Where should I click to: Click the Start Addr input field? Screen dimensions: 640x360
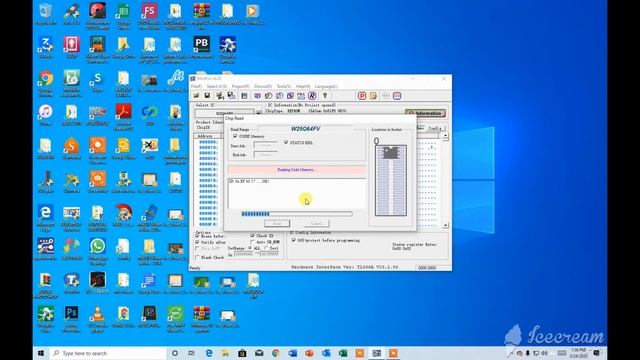click(x=266, y=145)
